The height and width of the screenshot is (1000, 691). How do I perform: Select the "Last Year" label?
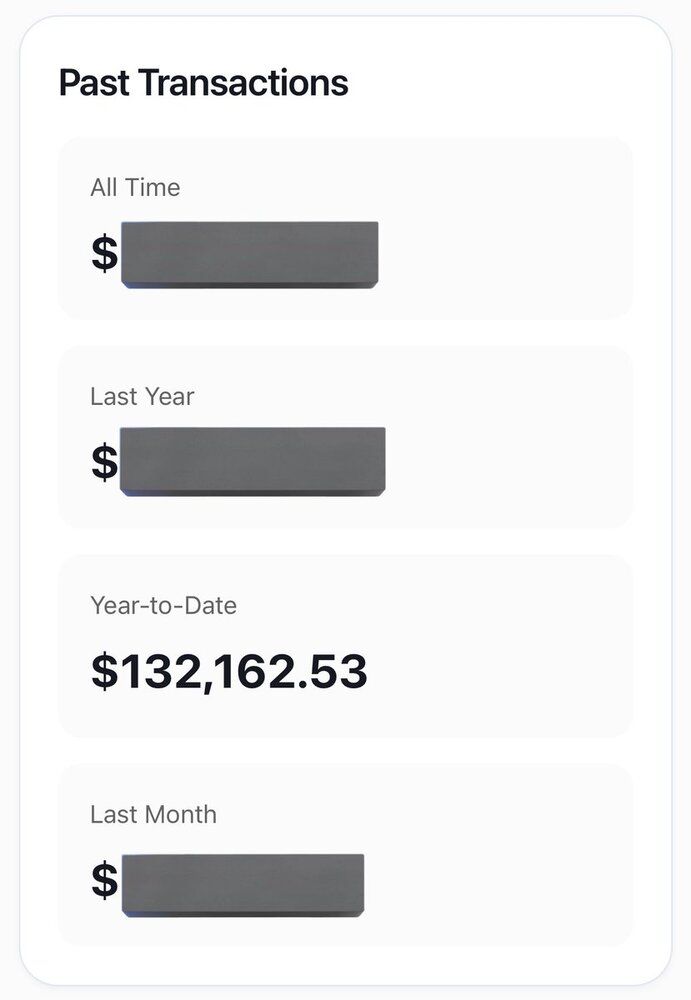pyautogui.click(x=142, y=396)
